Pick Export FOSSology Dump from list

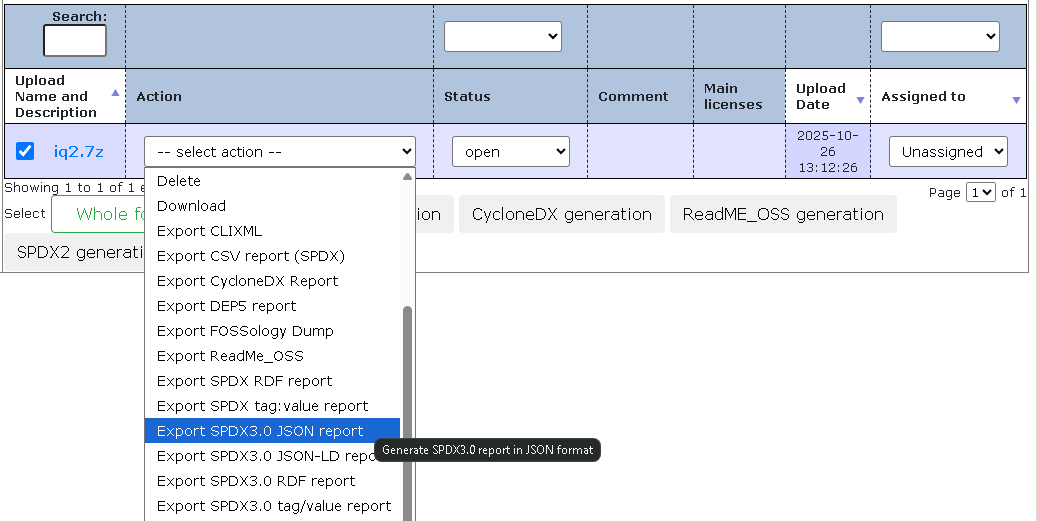tap(245, 331)
